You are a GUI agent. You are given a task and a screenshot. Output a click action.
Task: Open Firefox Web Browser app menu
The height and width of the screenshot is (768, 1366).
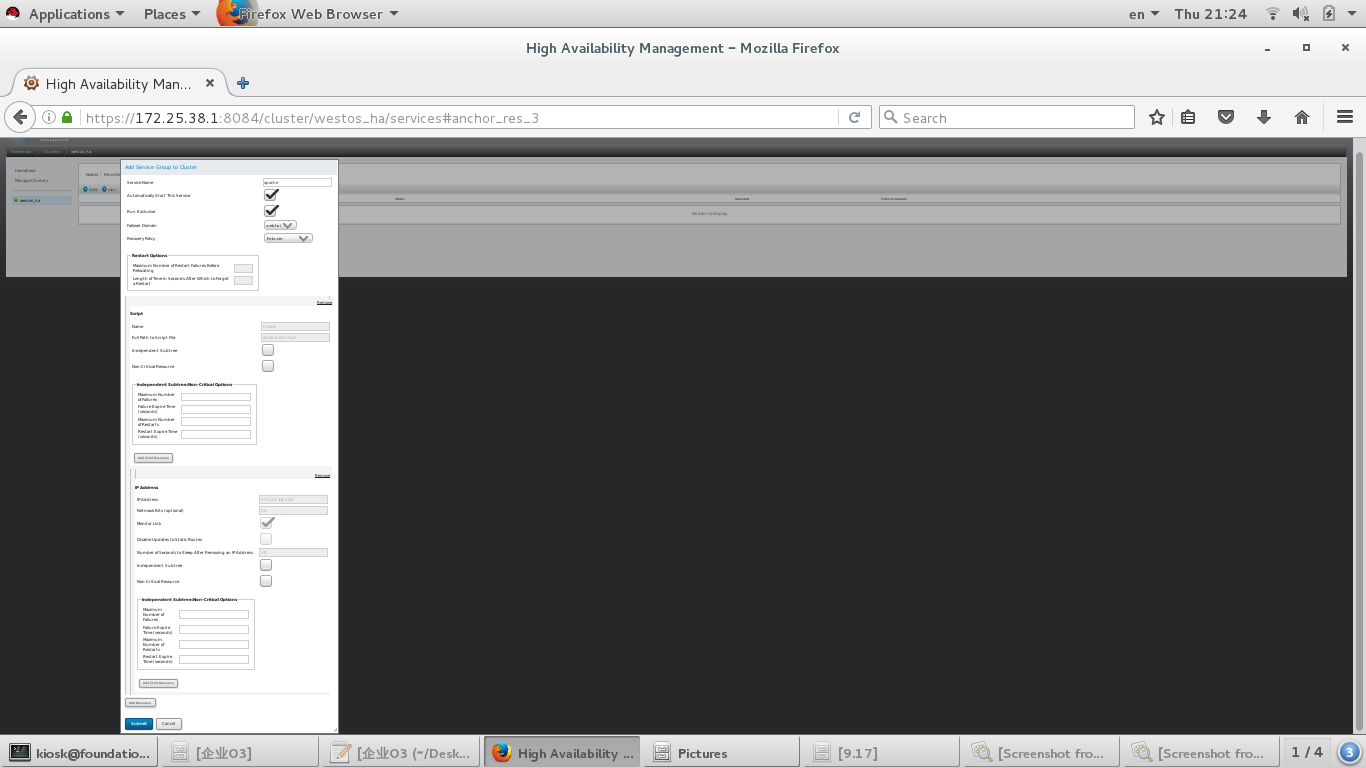pyautogui.click(x=310, y=14)
